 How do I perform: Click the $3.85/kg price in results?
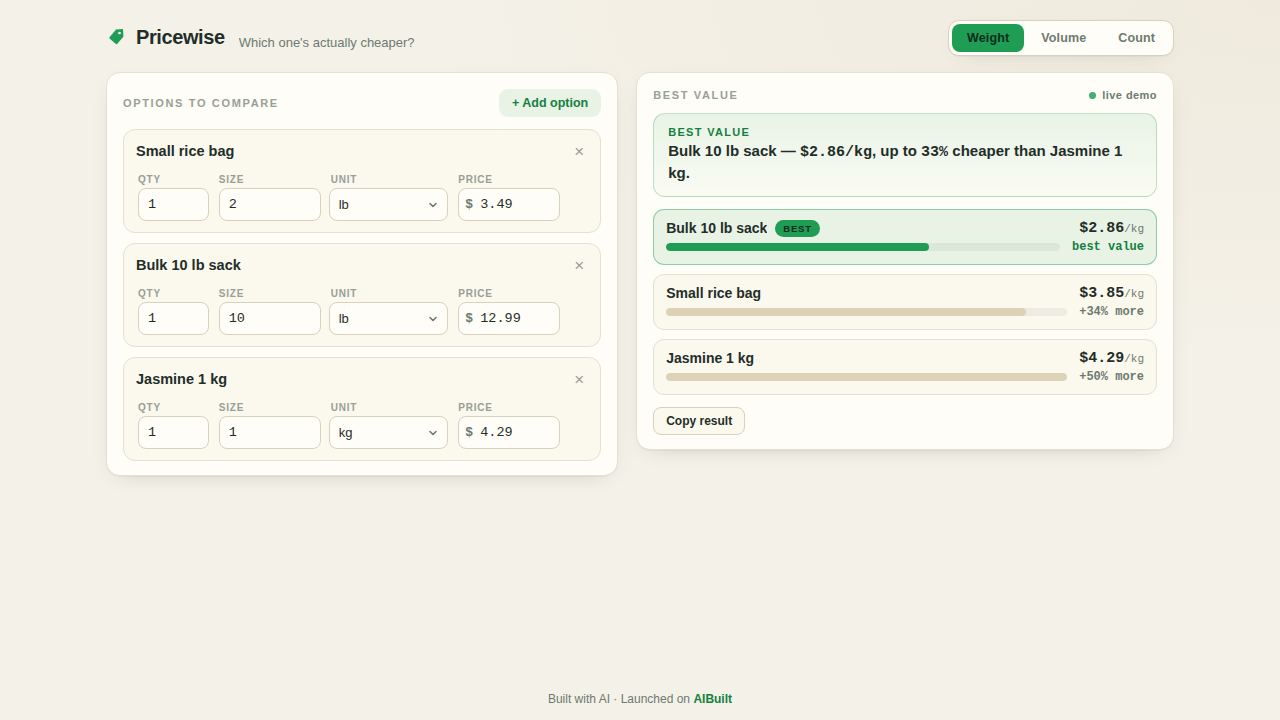tap(1111, 293)
